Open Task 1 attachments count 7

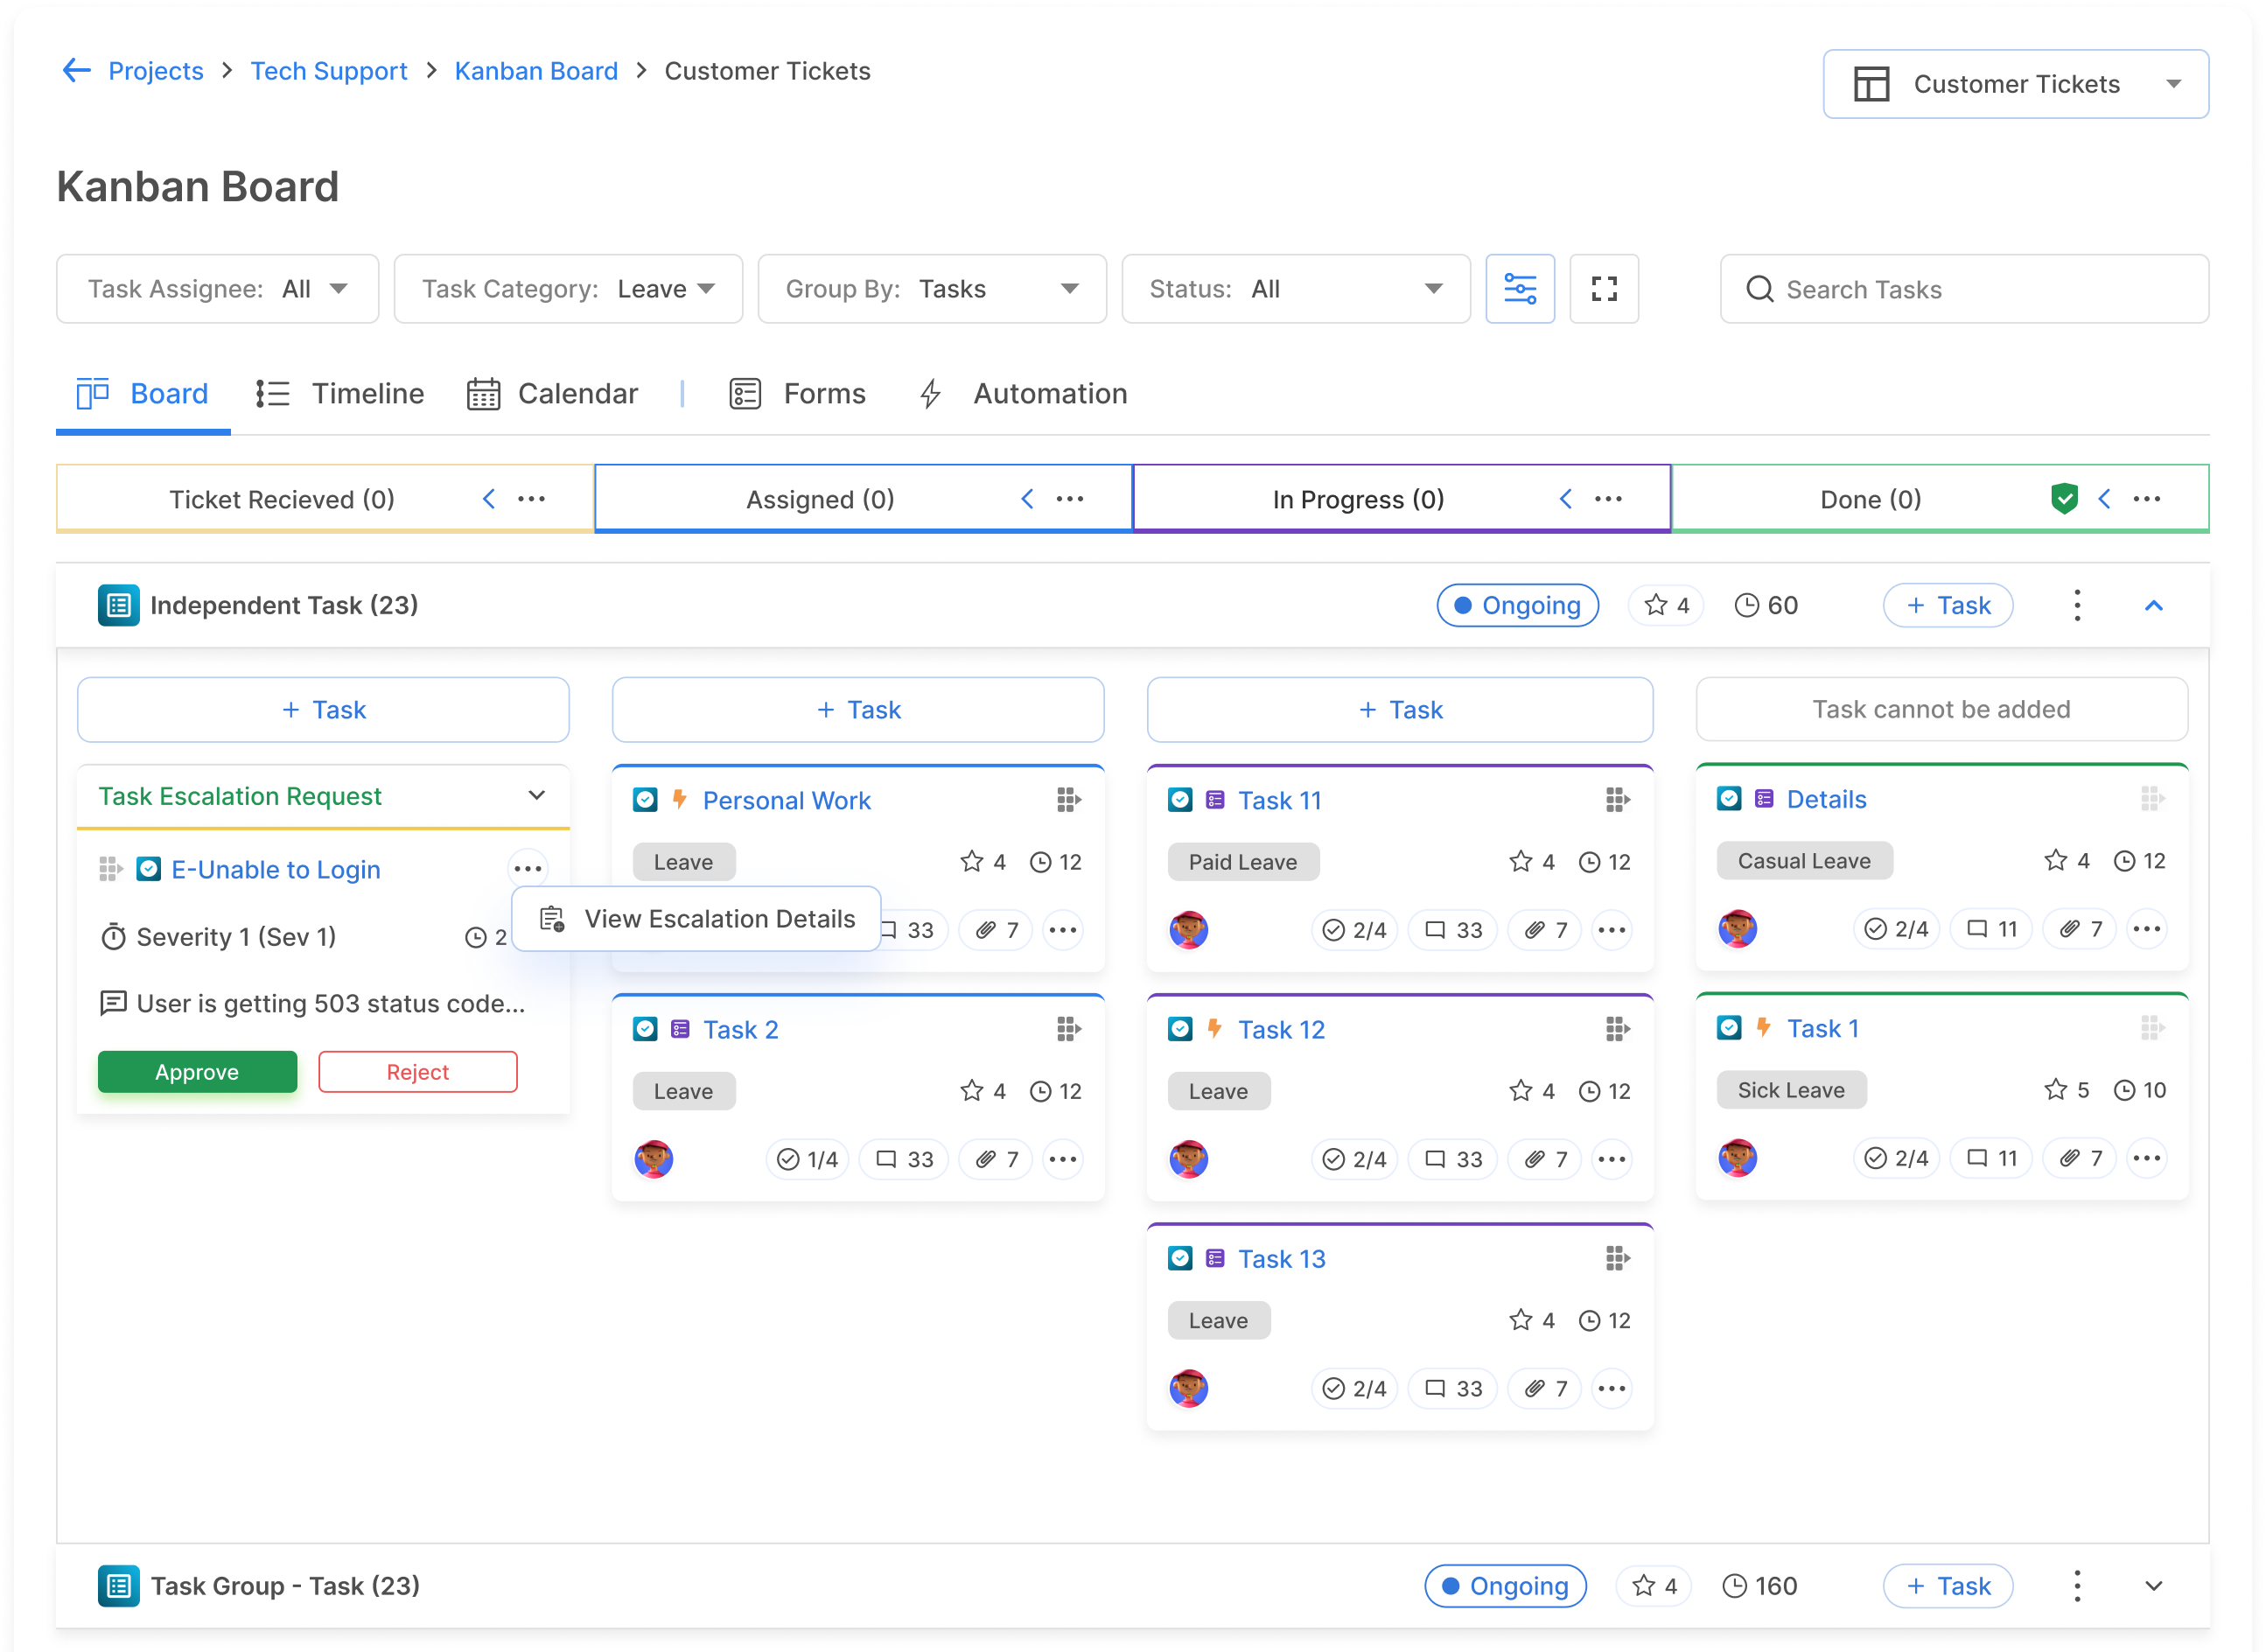tap(2079, 1158)
